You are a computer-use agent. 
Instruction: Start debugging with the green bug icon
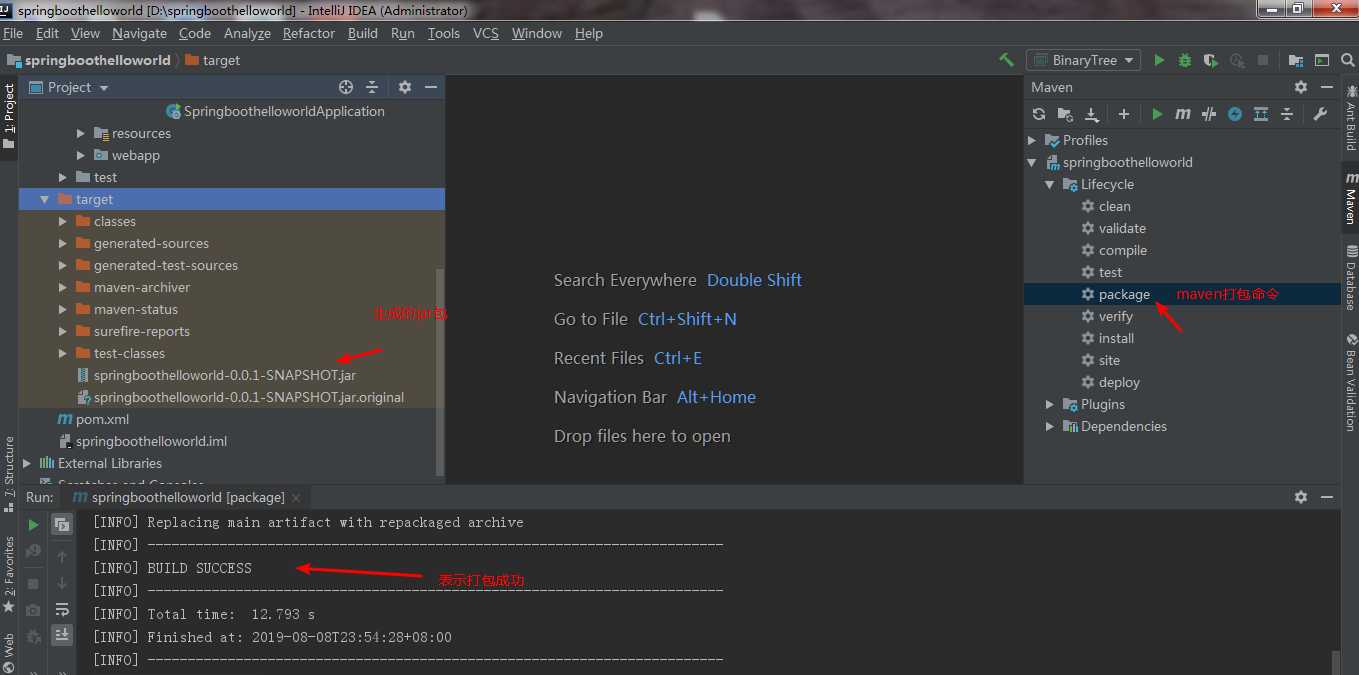1185,60
